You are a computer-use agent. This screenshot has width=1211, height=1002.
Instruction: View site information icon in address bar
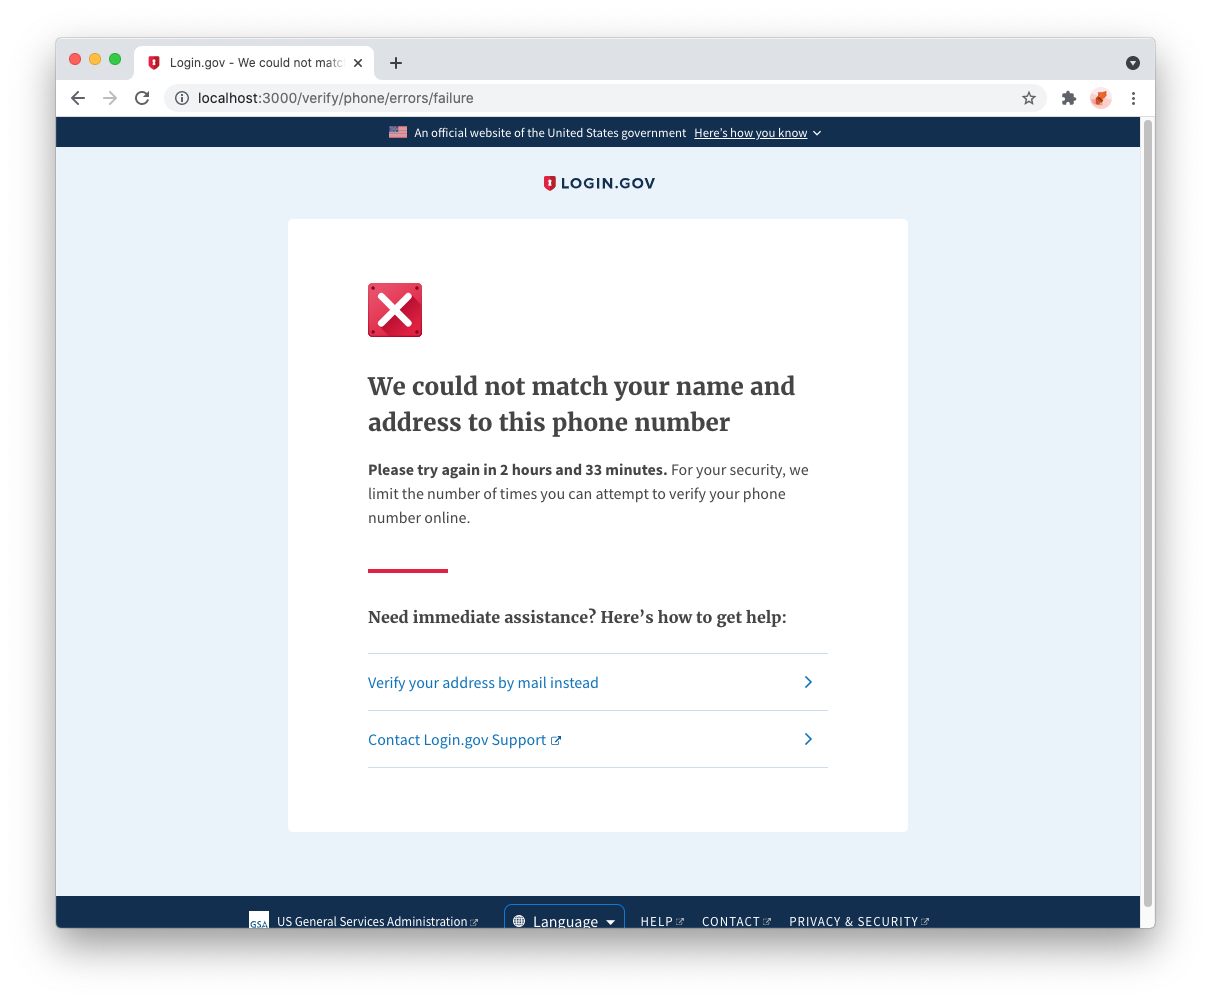tap(182, 98)
